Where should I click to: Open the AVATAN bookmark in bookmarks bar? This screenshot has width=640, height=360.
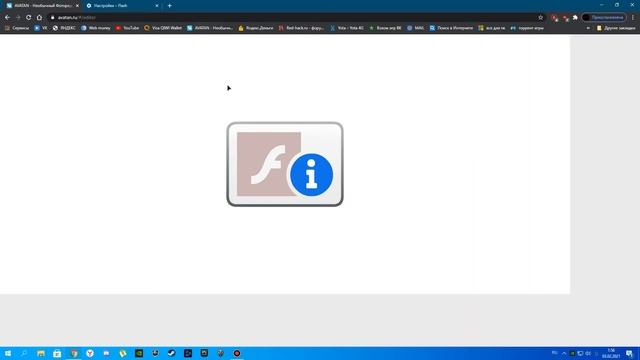click(x=210, y=28)
